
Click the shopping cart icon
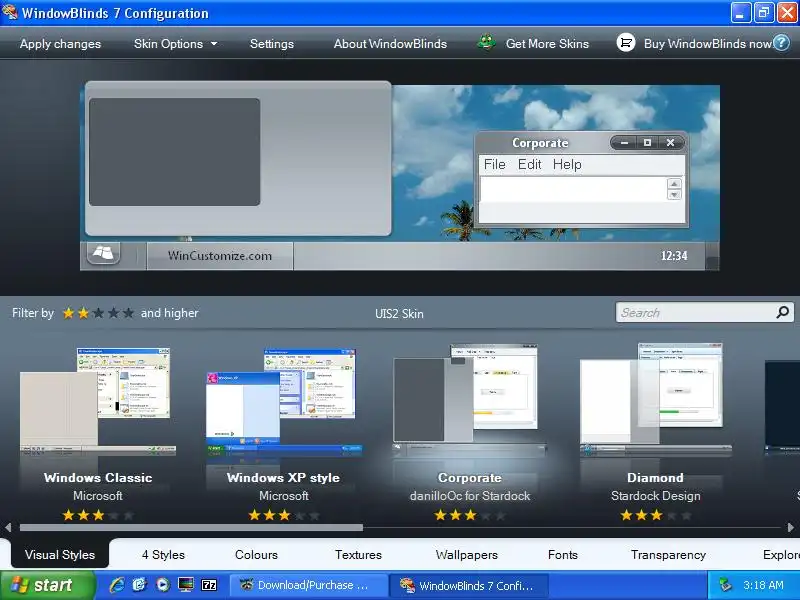pos(626,43)
